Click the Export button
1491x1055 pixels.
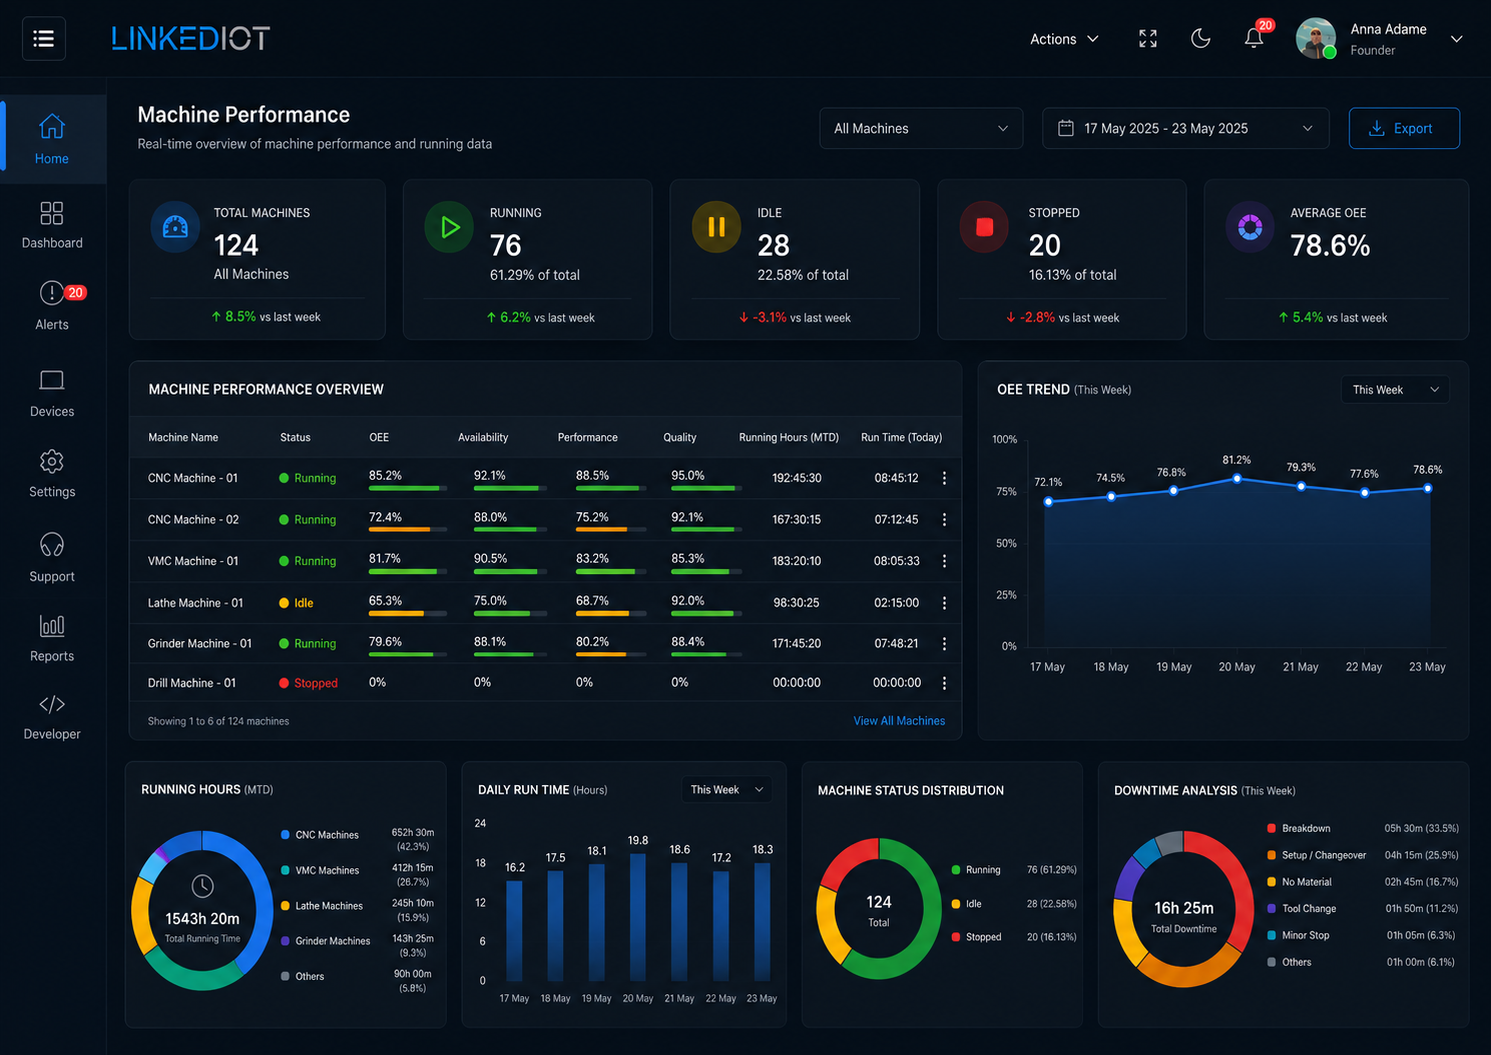coord(1404,128)
